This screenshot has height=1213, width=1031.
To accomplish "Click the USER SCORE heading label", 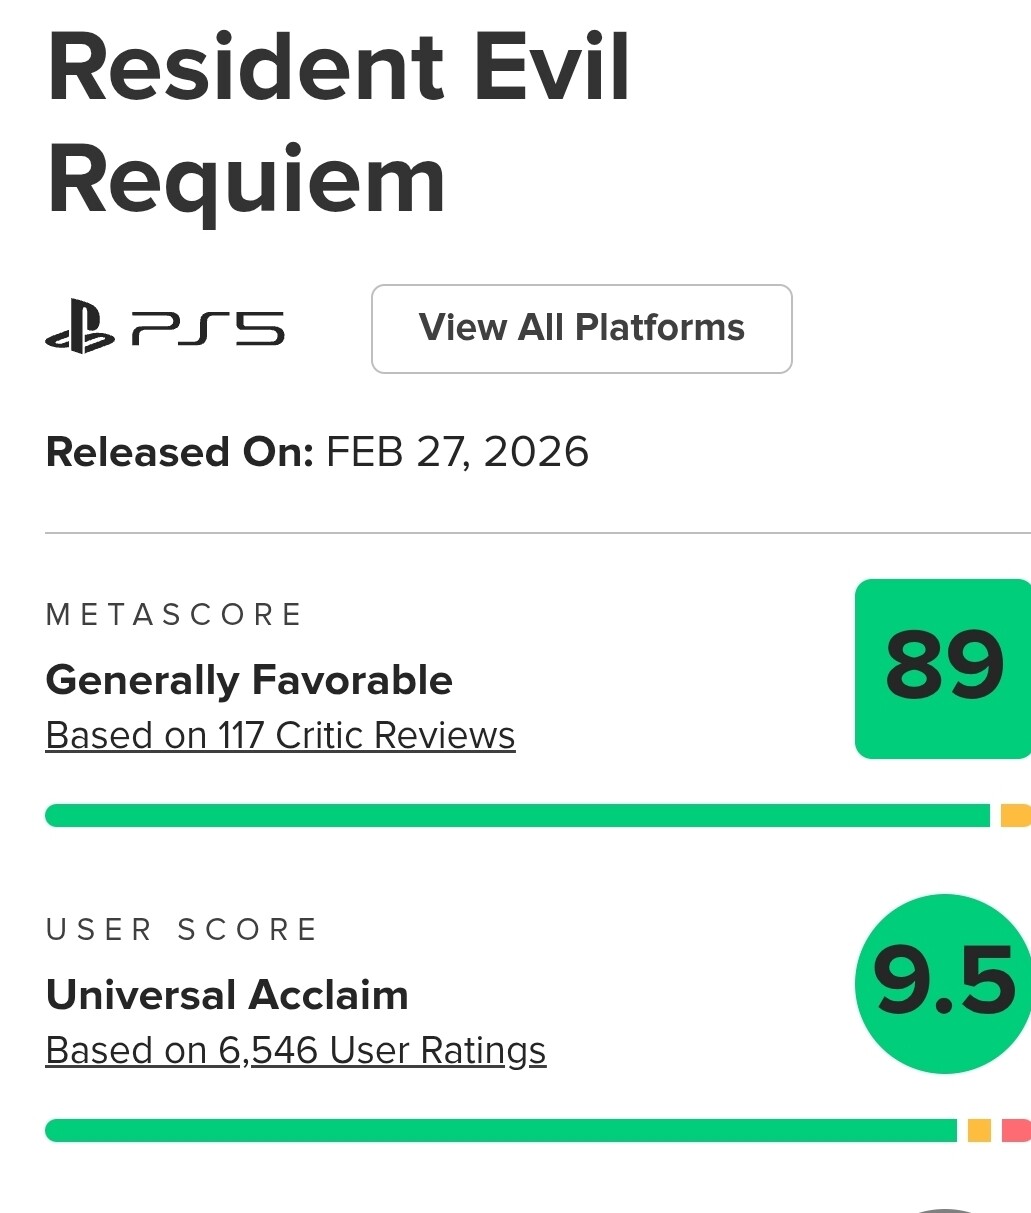I will (x=182, y=930).
